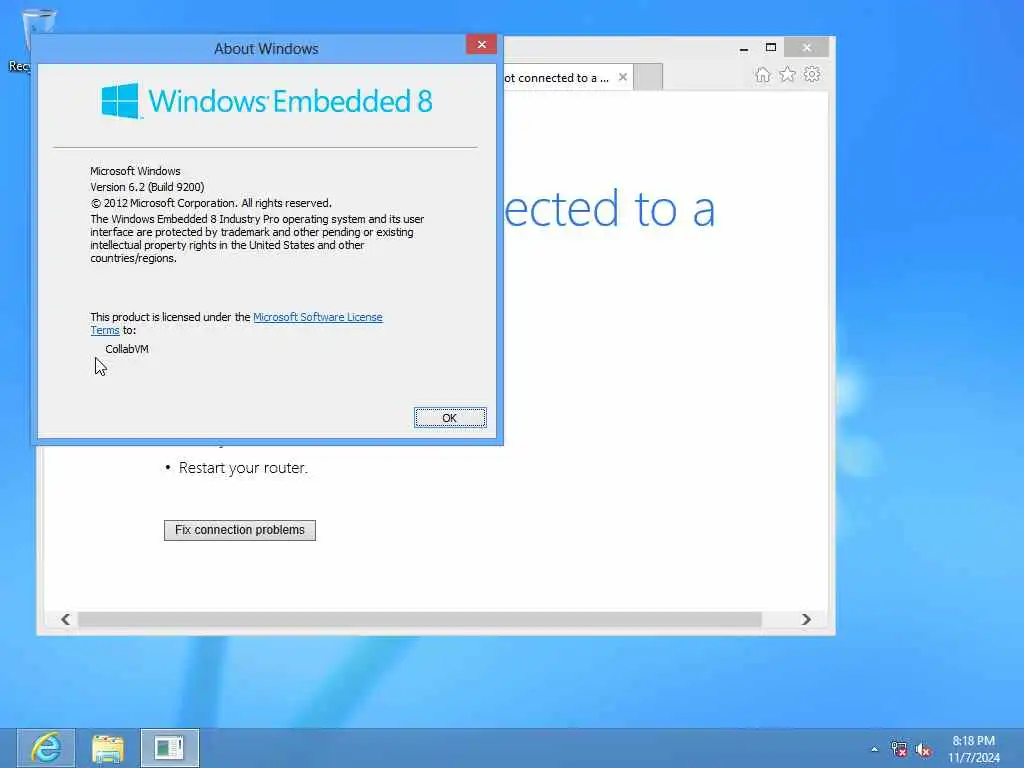Image resolution: width=1024 pixels, height=768 pixels.
Task: Open Favorites star in Internet Explorer
Action: tap(788, 75)
